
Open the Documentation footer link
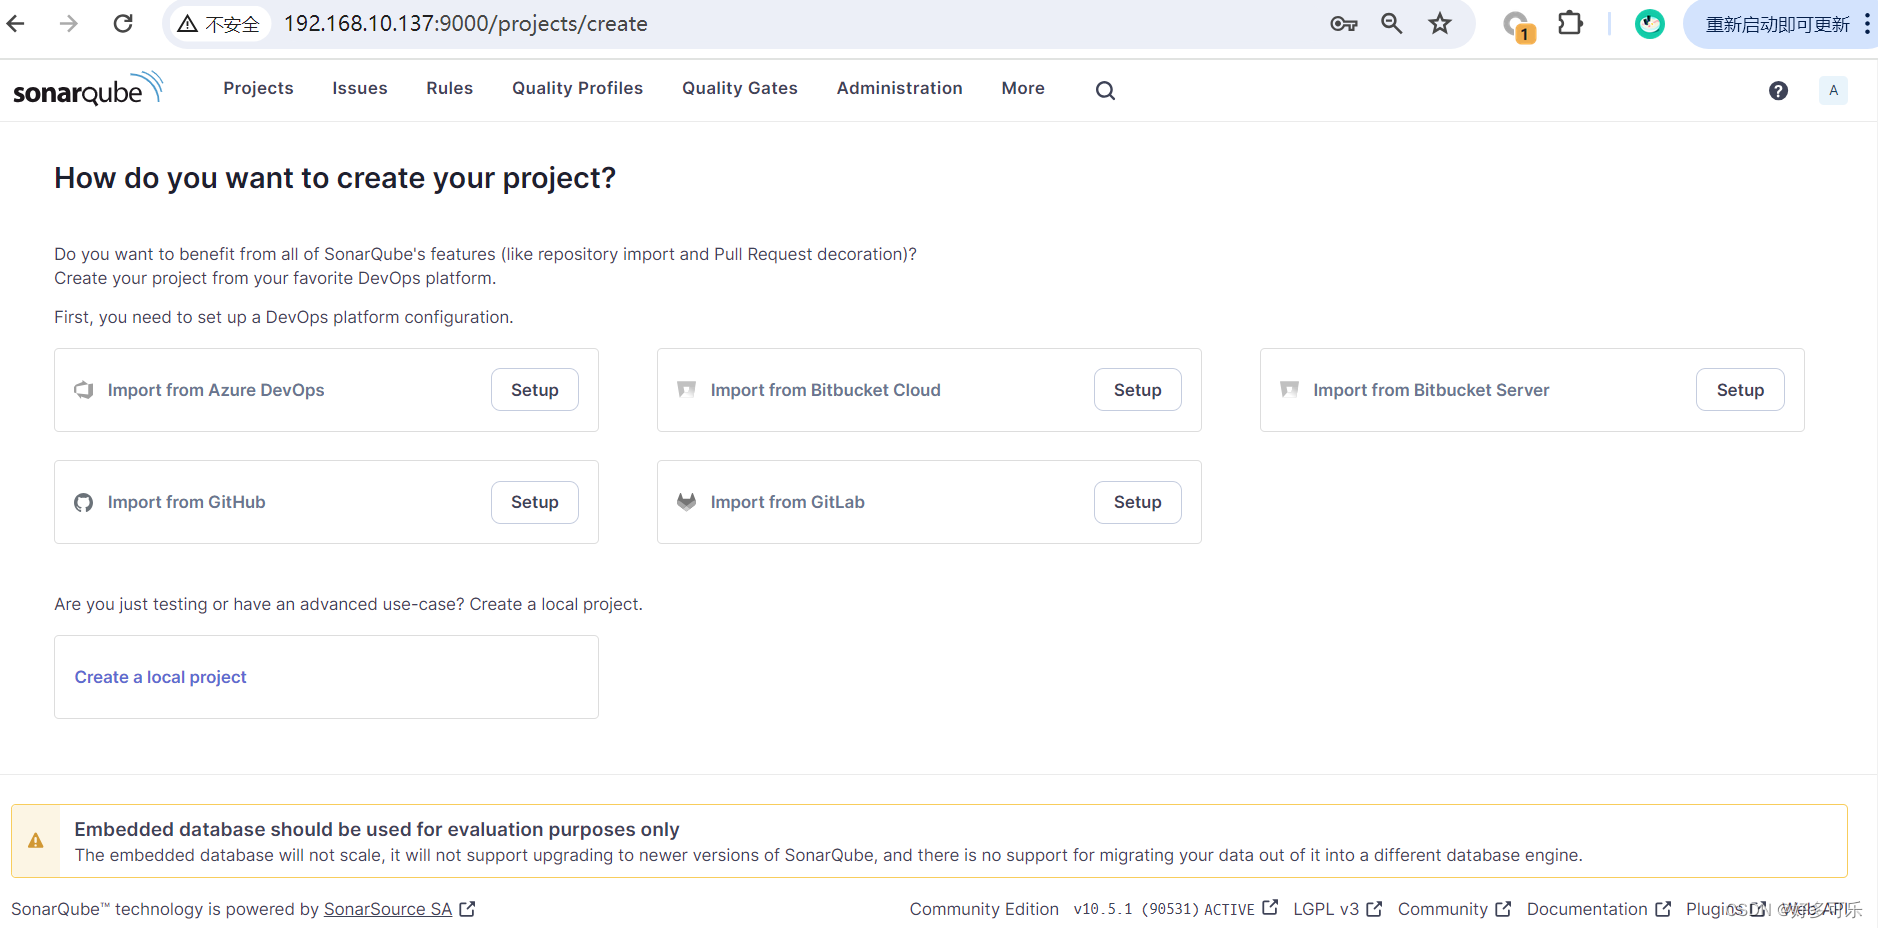point(1587,909)
